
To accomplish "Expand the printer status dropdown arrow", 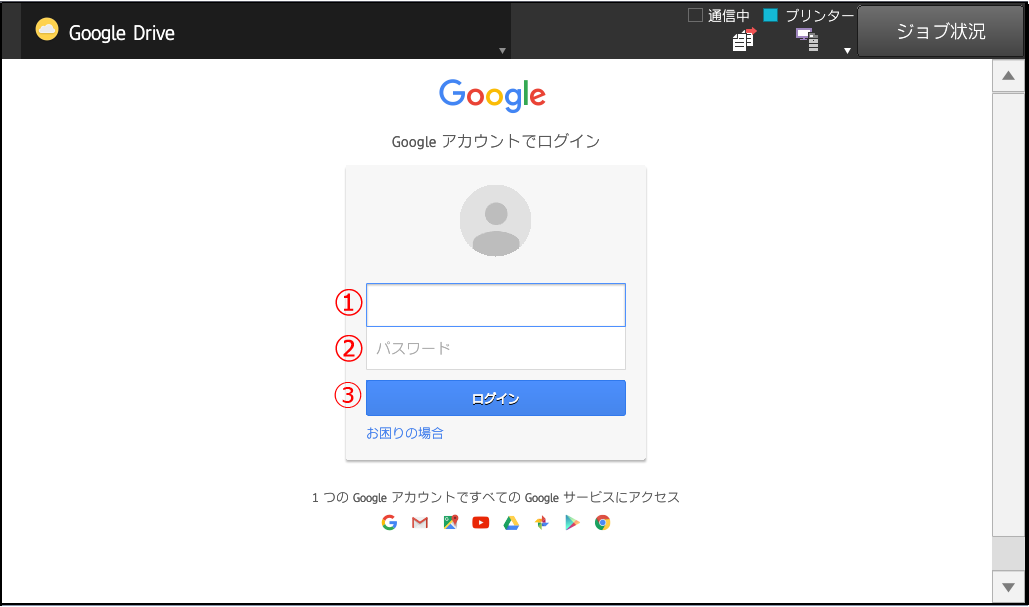I will [x=847, y=51].
